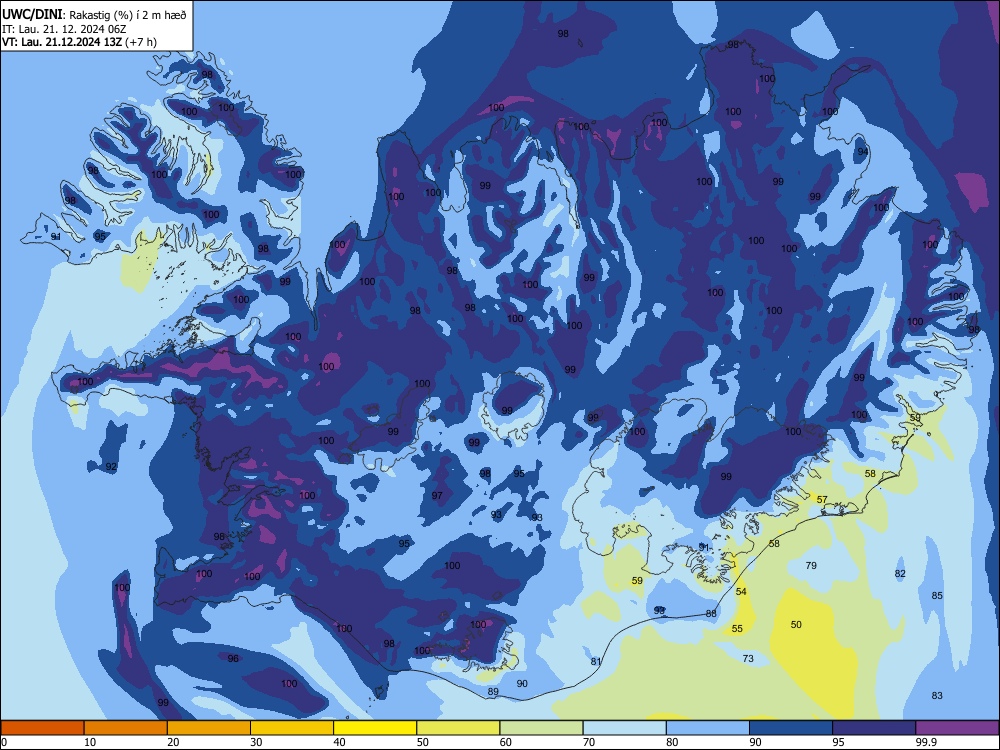
Task: Click the map value '96' in the southwest sea
Action: coord(233,658)
